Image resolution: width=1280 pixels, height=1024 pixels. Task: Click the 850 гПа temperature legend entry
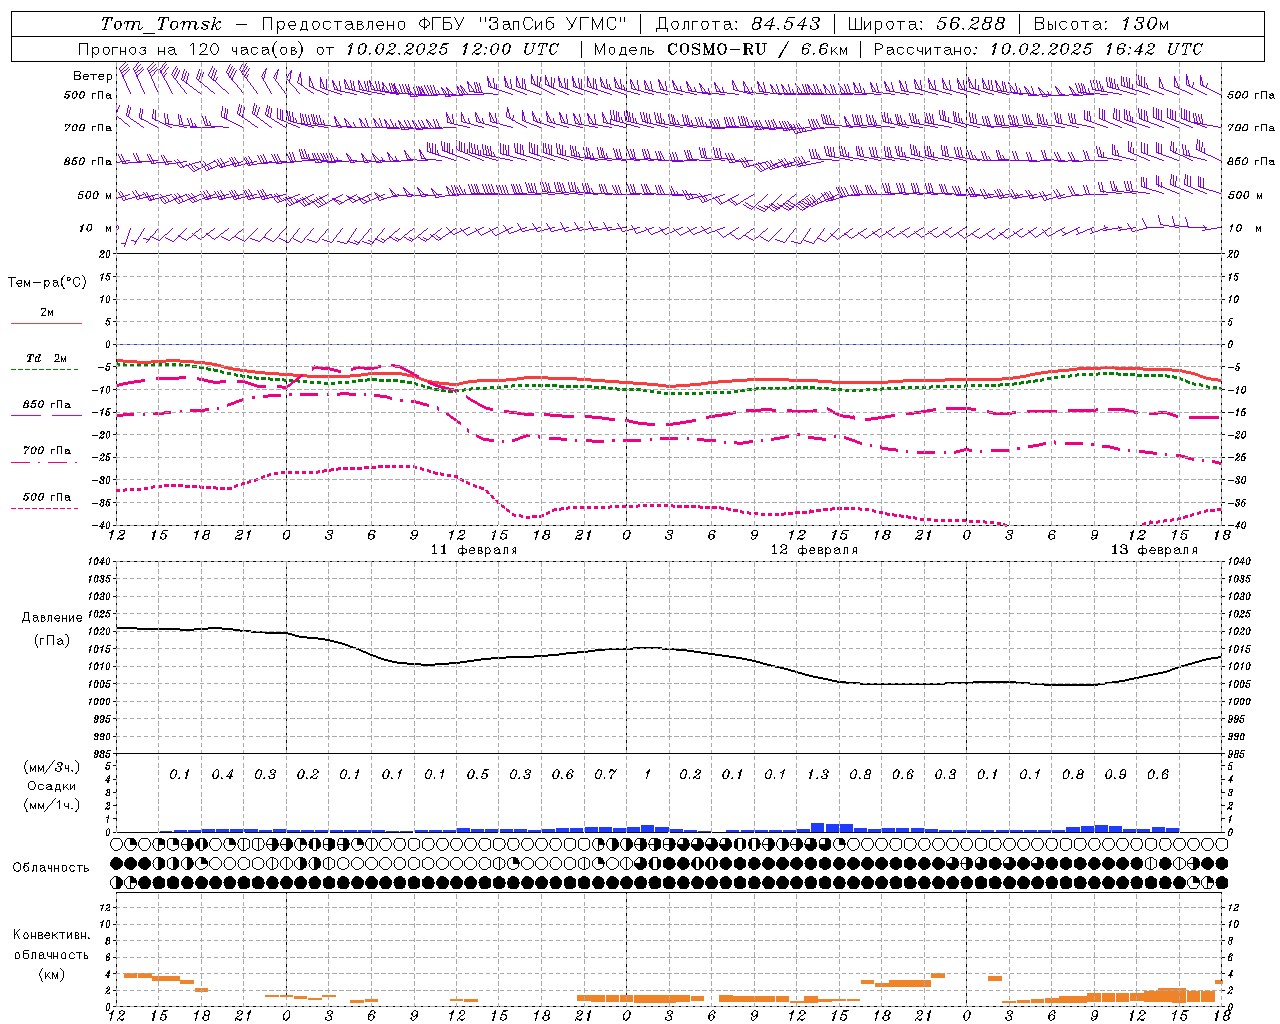click(47, 405)
